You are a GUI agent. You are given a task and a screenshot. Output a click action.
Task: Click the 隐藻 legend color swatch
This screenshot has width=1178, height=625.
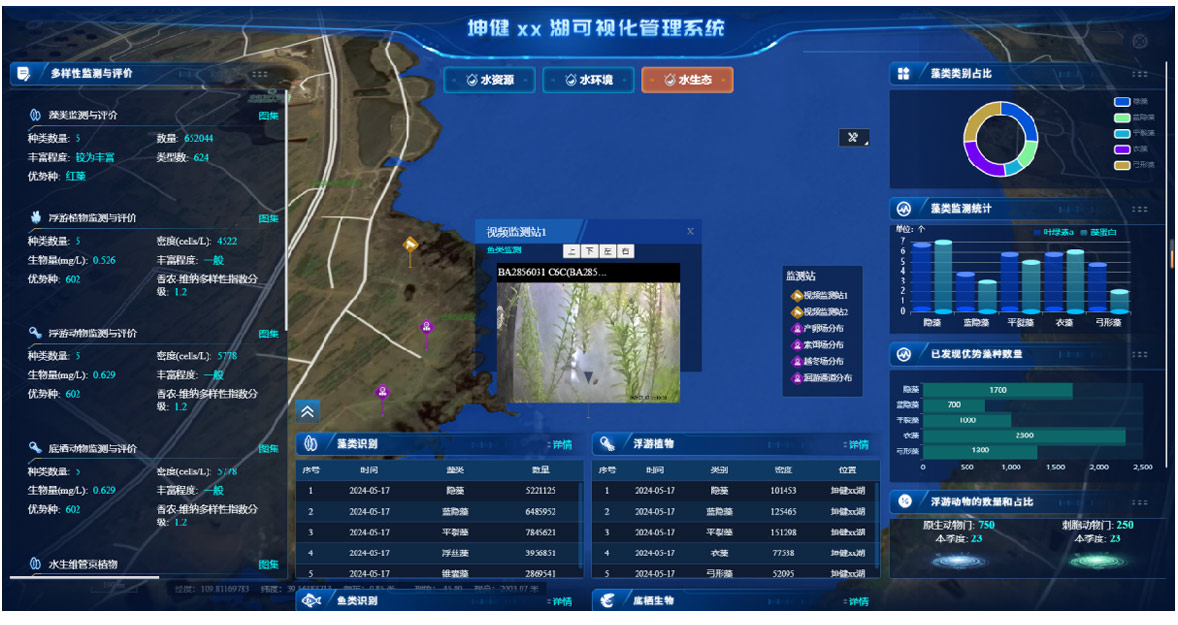point(1121,102)
